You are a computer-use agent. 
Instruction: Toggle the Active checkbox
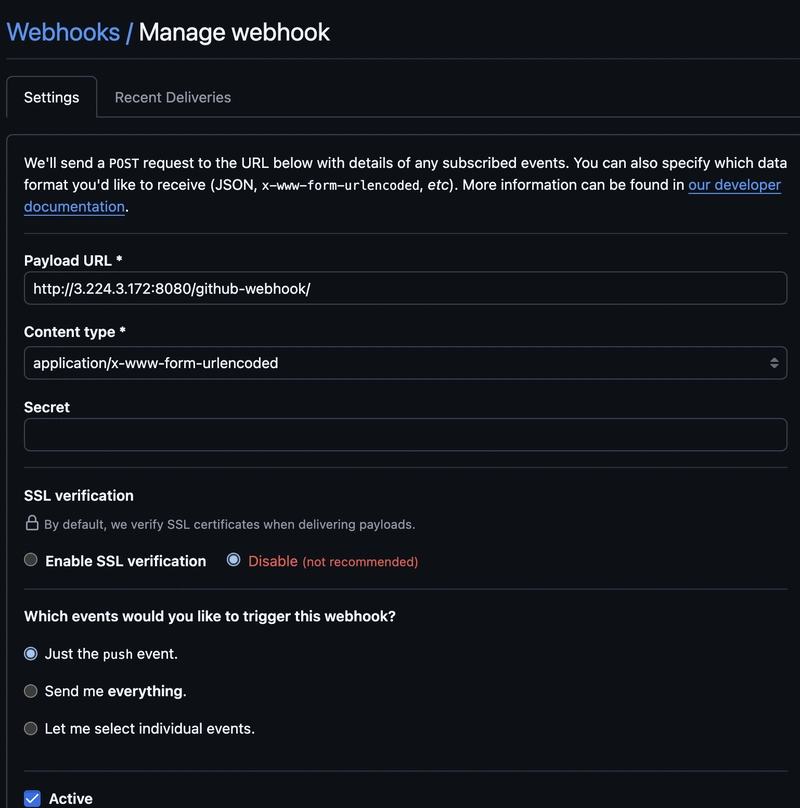click(x=32, y=798)
